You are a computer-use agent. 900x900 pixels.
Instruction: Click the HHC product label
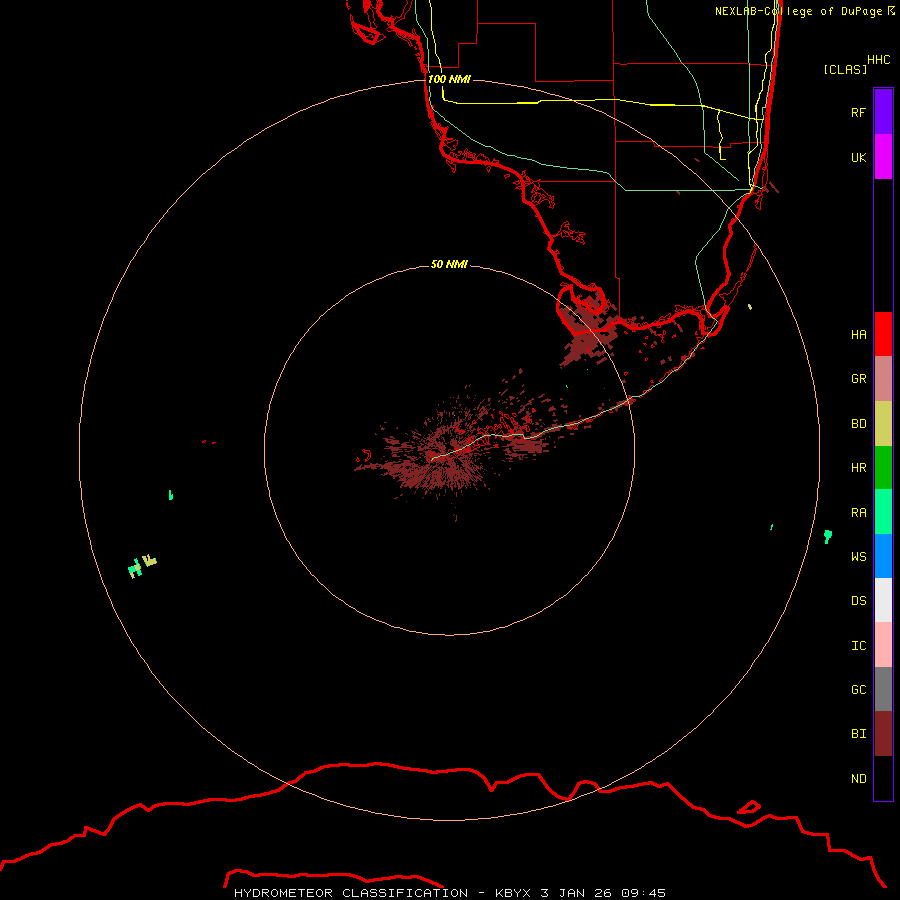[x=878, y=60]
